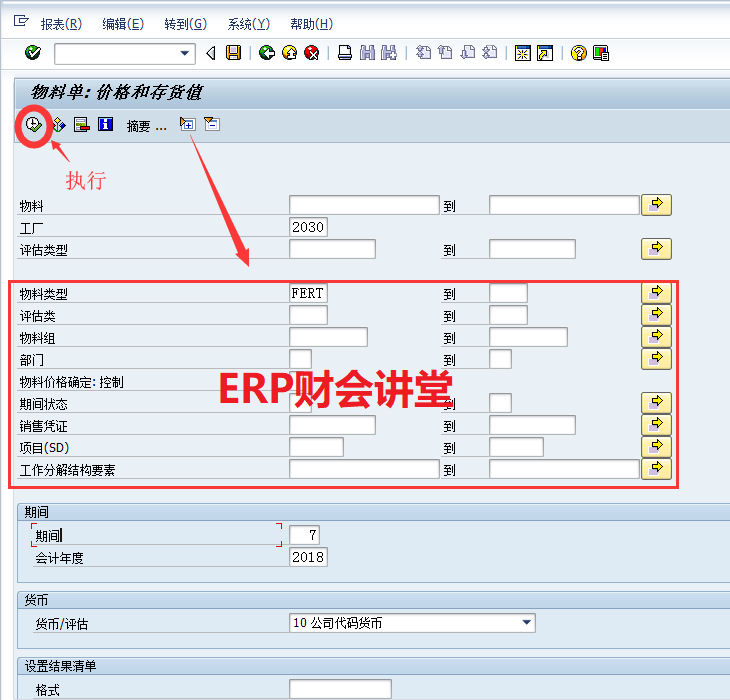The width and height of the screenshot is (730, 700).
Task: Open the 系统(Y) menu
Action: (x=249, y=24)
